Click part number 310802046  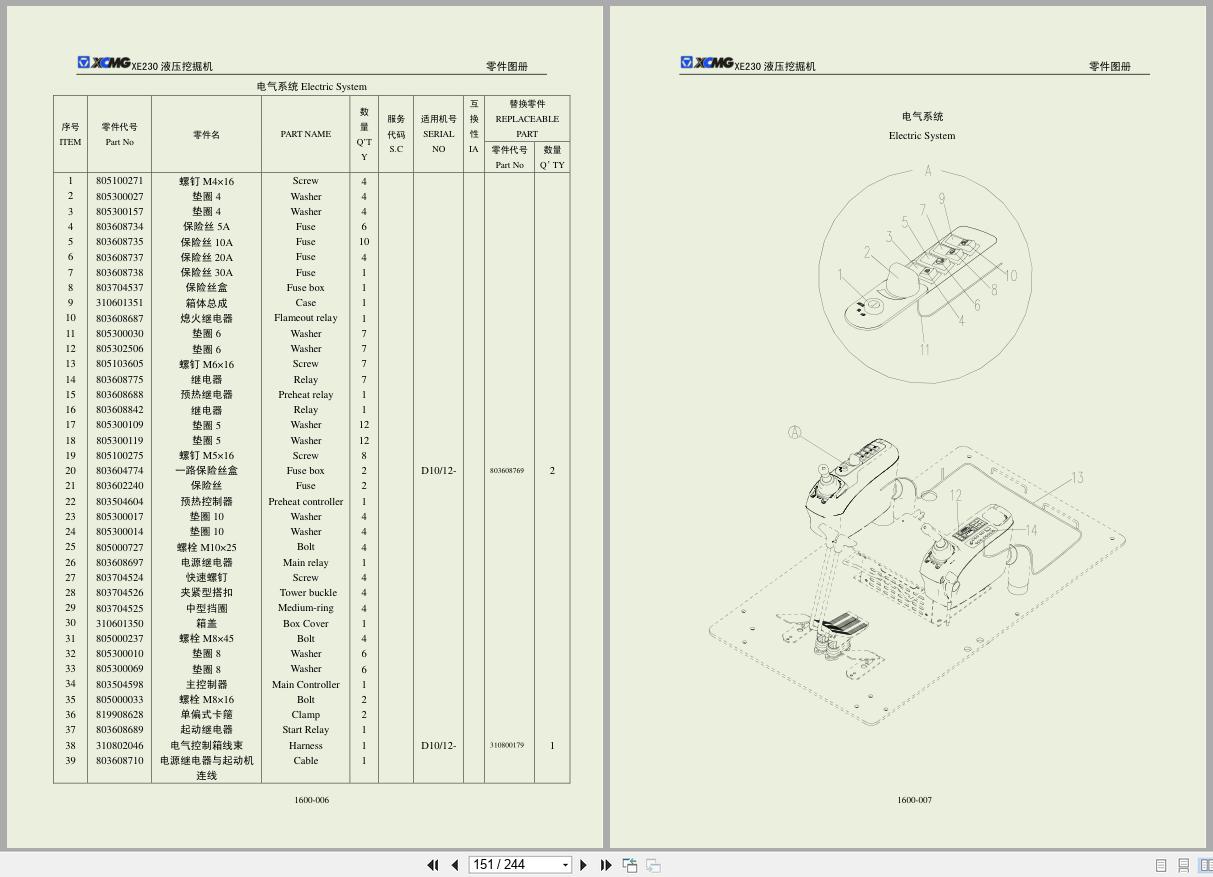pyautogui.click(x=119, y=745)
